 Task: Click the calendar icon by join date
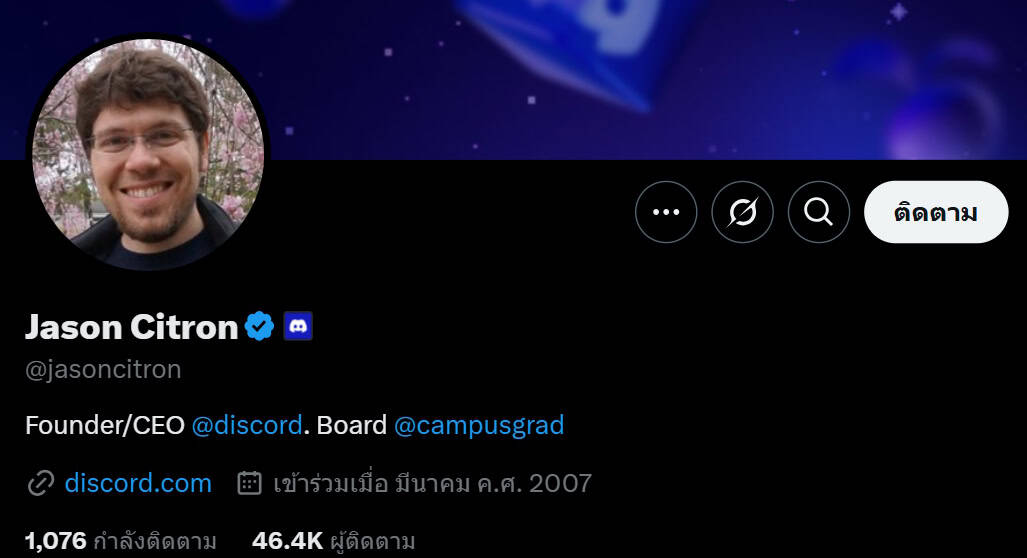[x=250, y=483]
